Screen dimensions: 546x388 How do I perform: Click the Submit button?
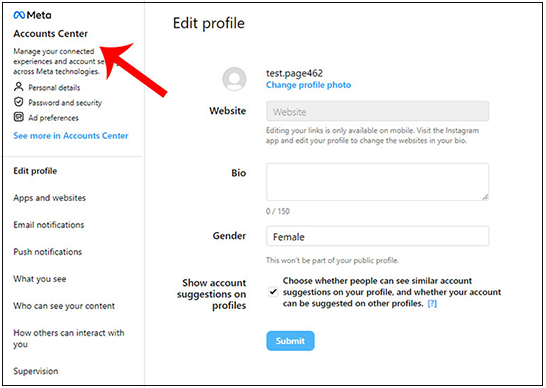[x=290, y=341]
